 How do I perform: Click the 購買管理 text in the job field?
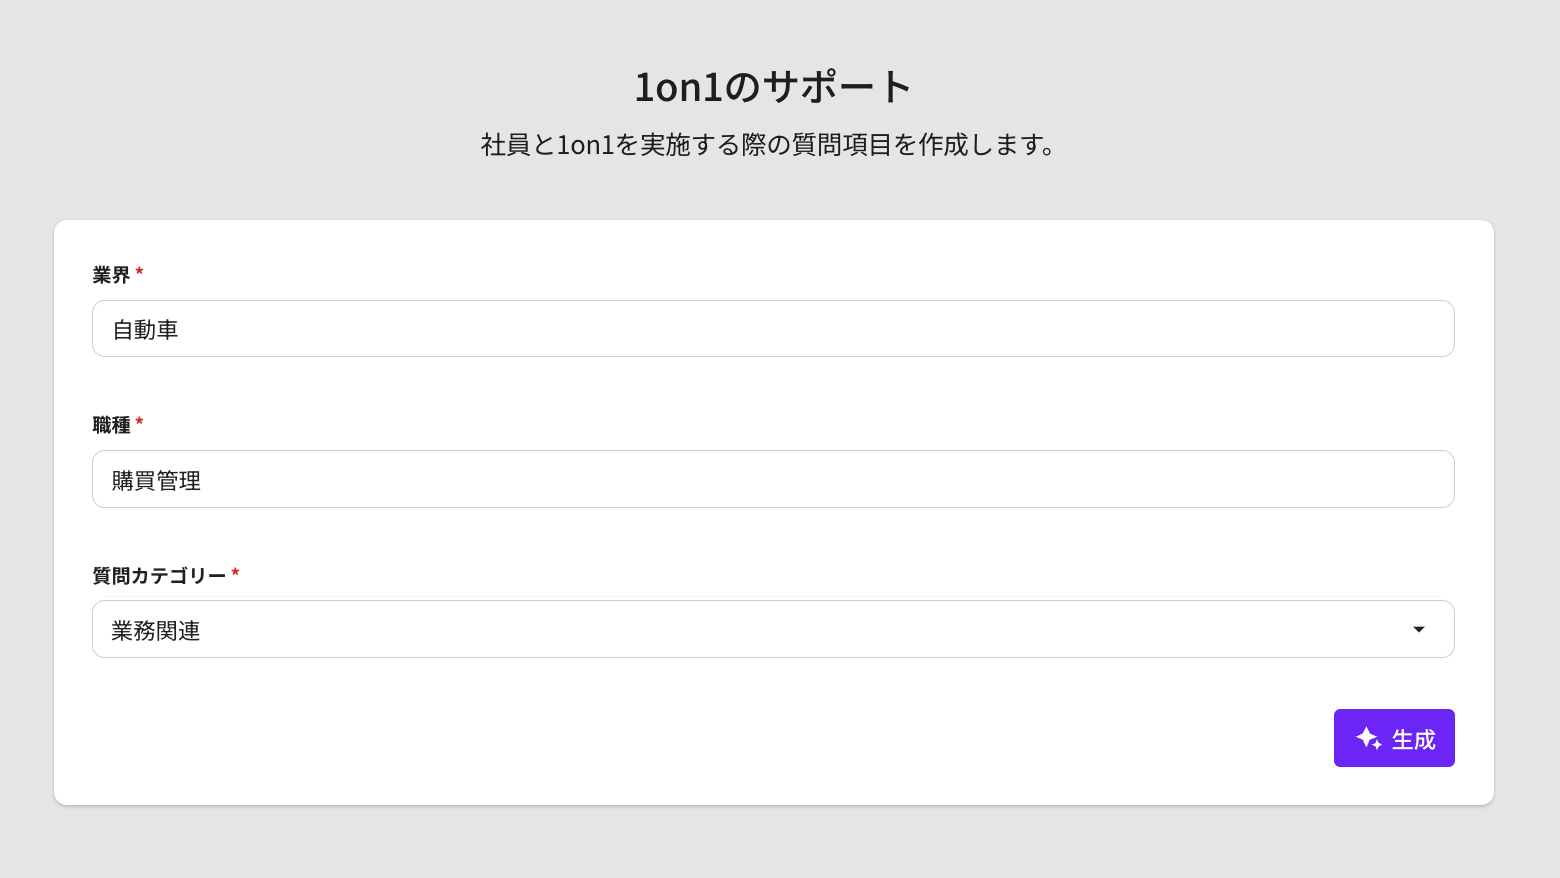click(156, 481)
